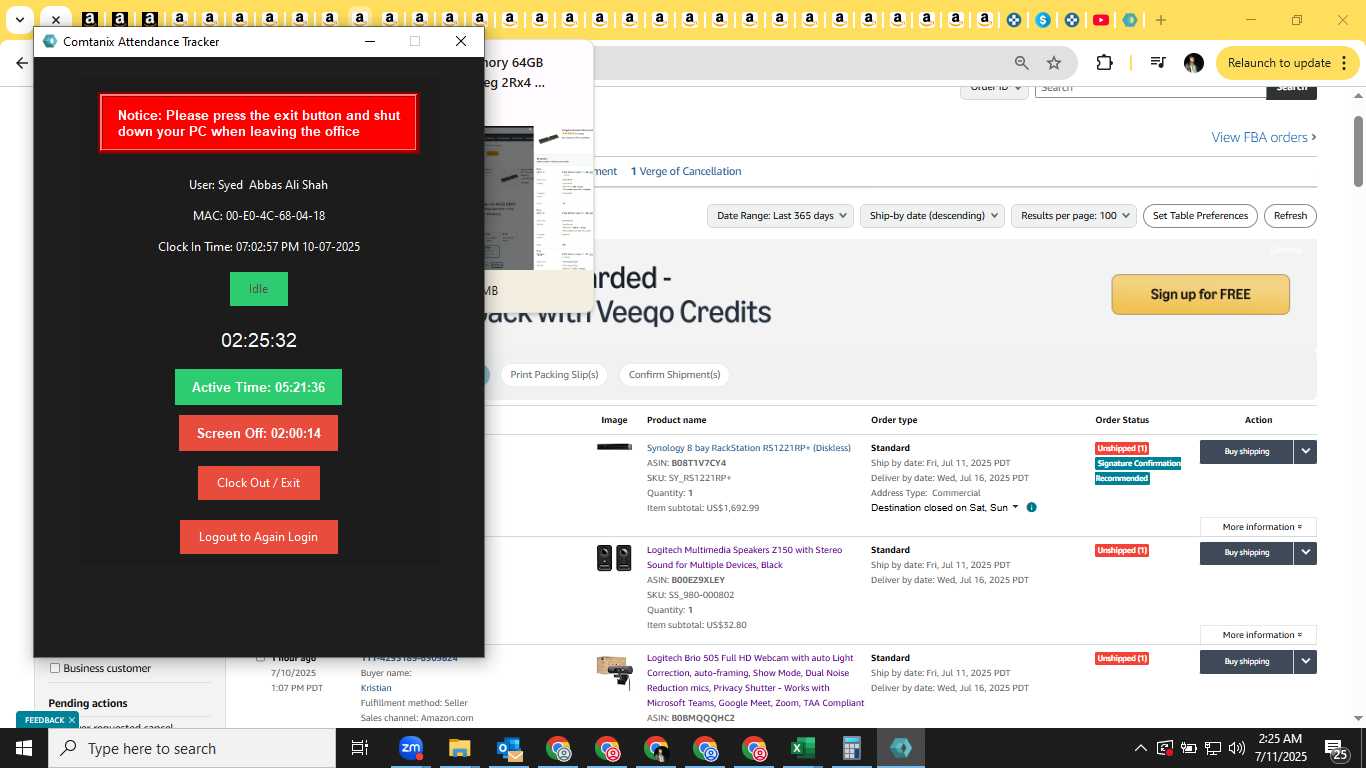Open the Chrome profile avatar
The image size is (1366, 768).
pos(1193,63)
